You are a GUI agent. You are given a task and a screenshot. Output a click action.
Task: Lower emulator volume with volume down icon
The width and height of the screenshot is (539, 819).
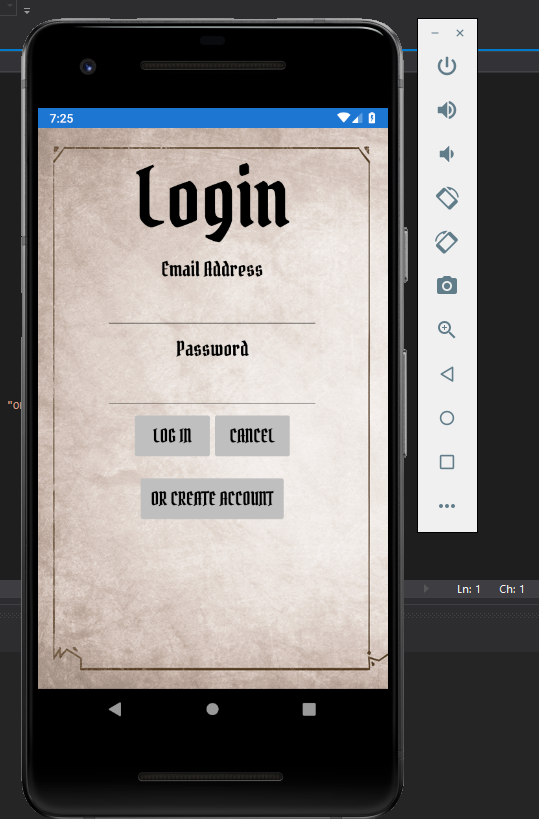click(x=447, y=154)
